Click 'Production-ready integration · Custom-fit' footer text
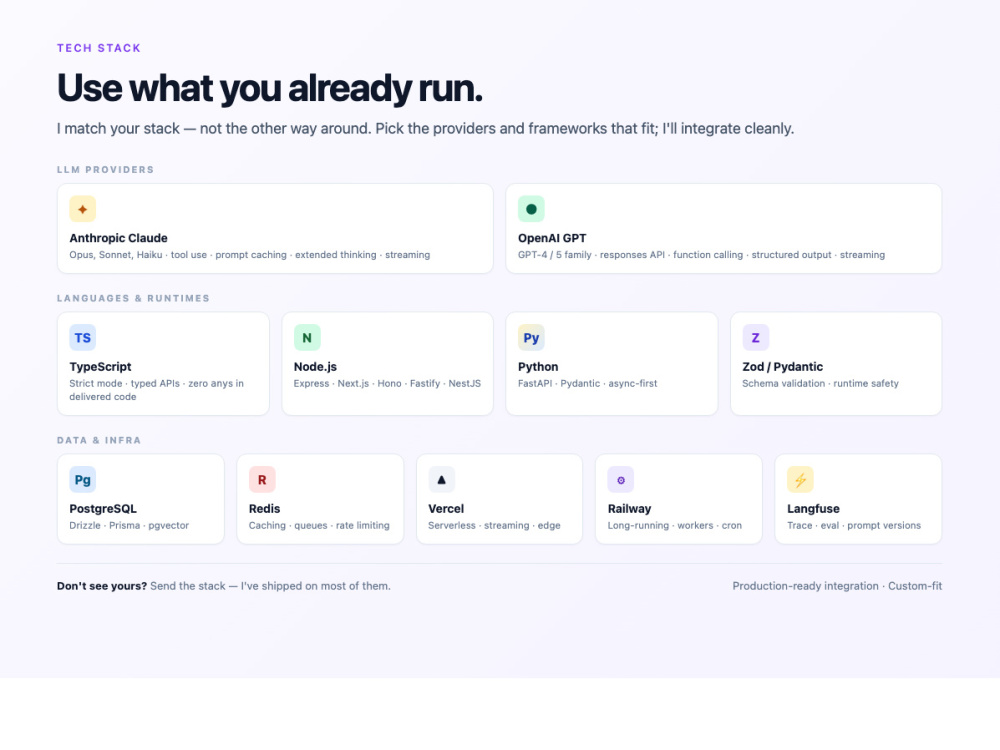1000x750 pixels. tap(837, 586)
